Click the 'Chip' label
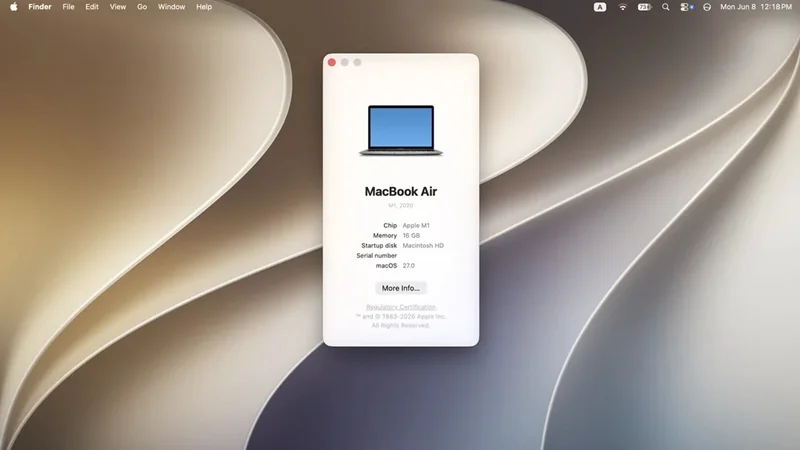 390,225
